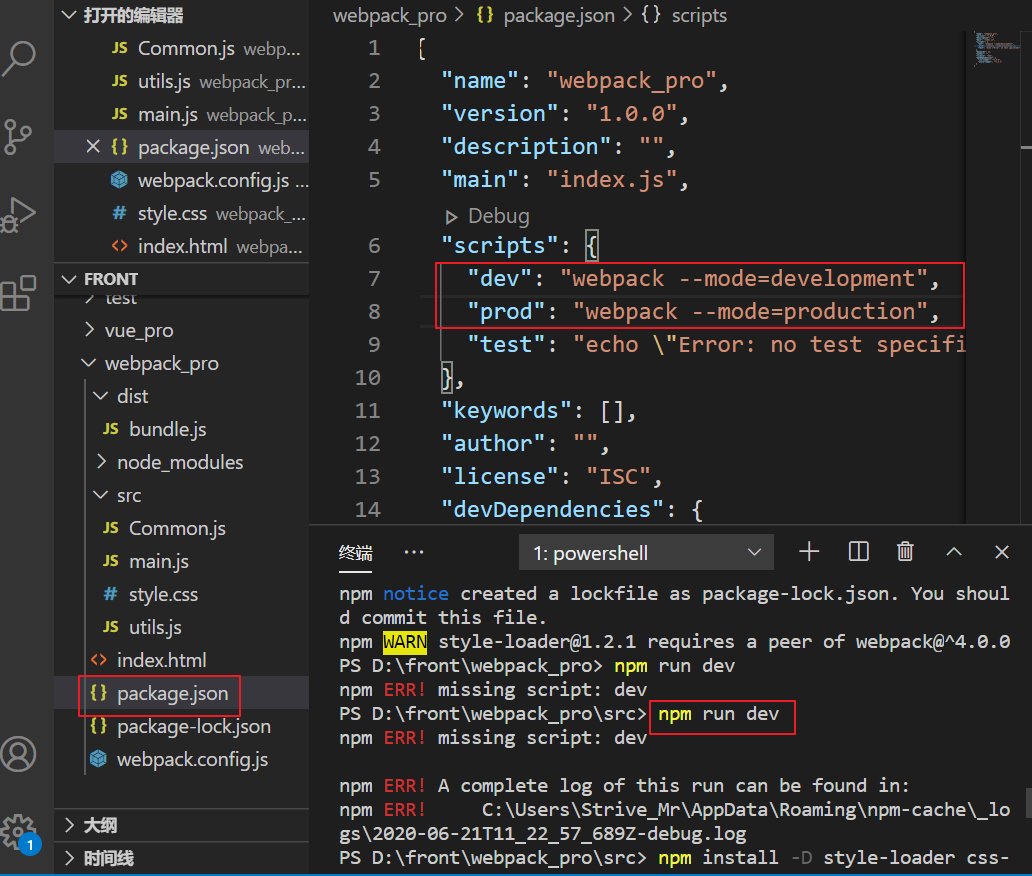Open the Run and Debug view
This screenshot has height=876, width=1032.
pyautogui.click(x=18, y=215)
